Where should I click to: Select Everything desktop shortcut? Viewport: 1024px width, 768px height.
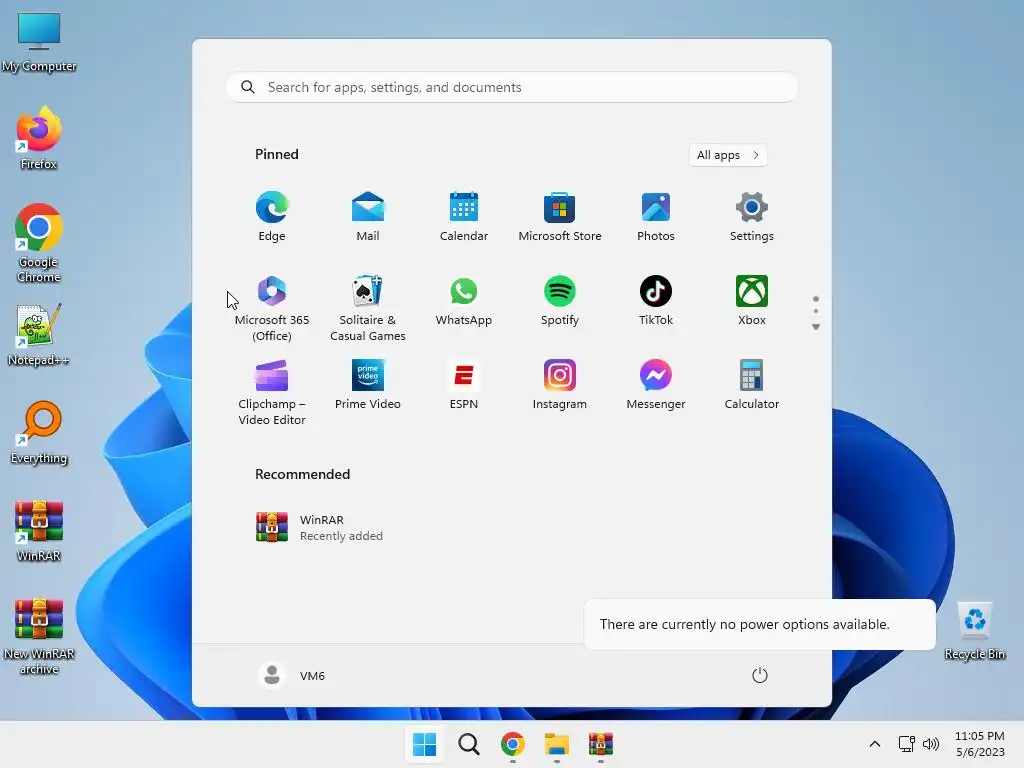[39, 432]
